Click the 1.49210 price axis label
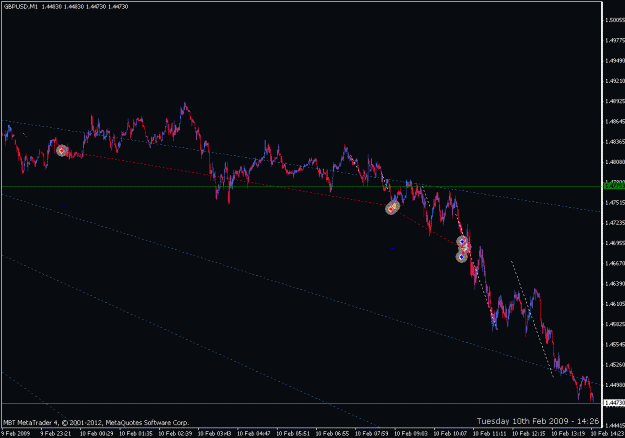 click(x=615, y=81)
